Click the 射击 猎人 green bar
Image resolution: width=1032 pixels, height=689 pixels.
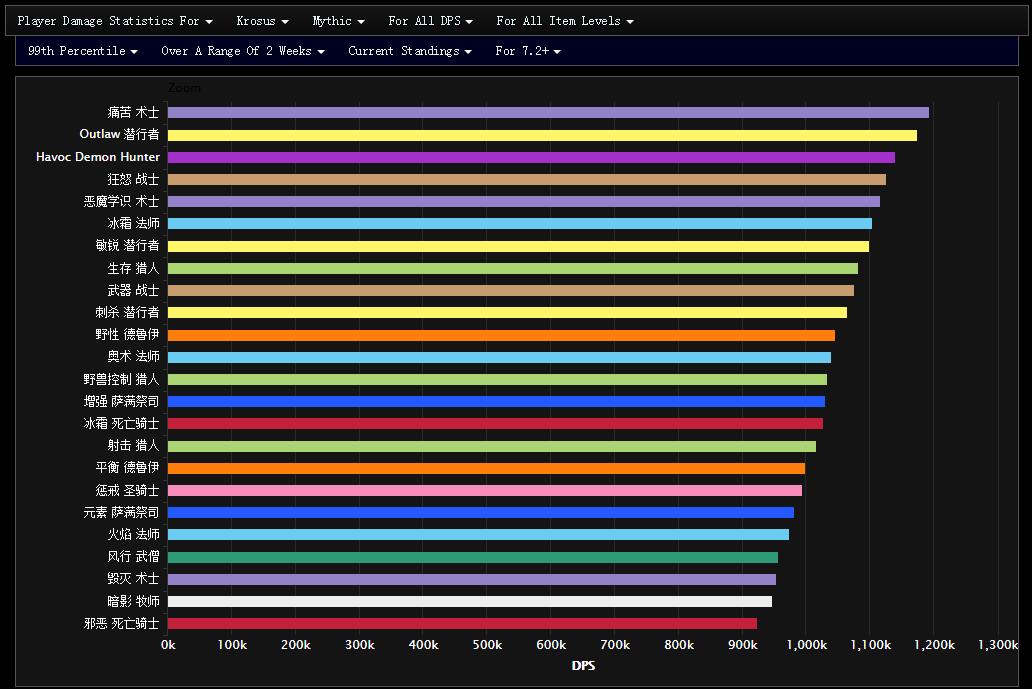click(492, 446)
